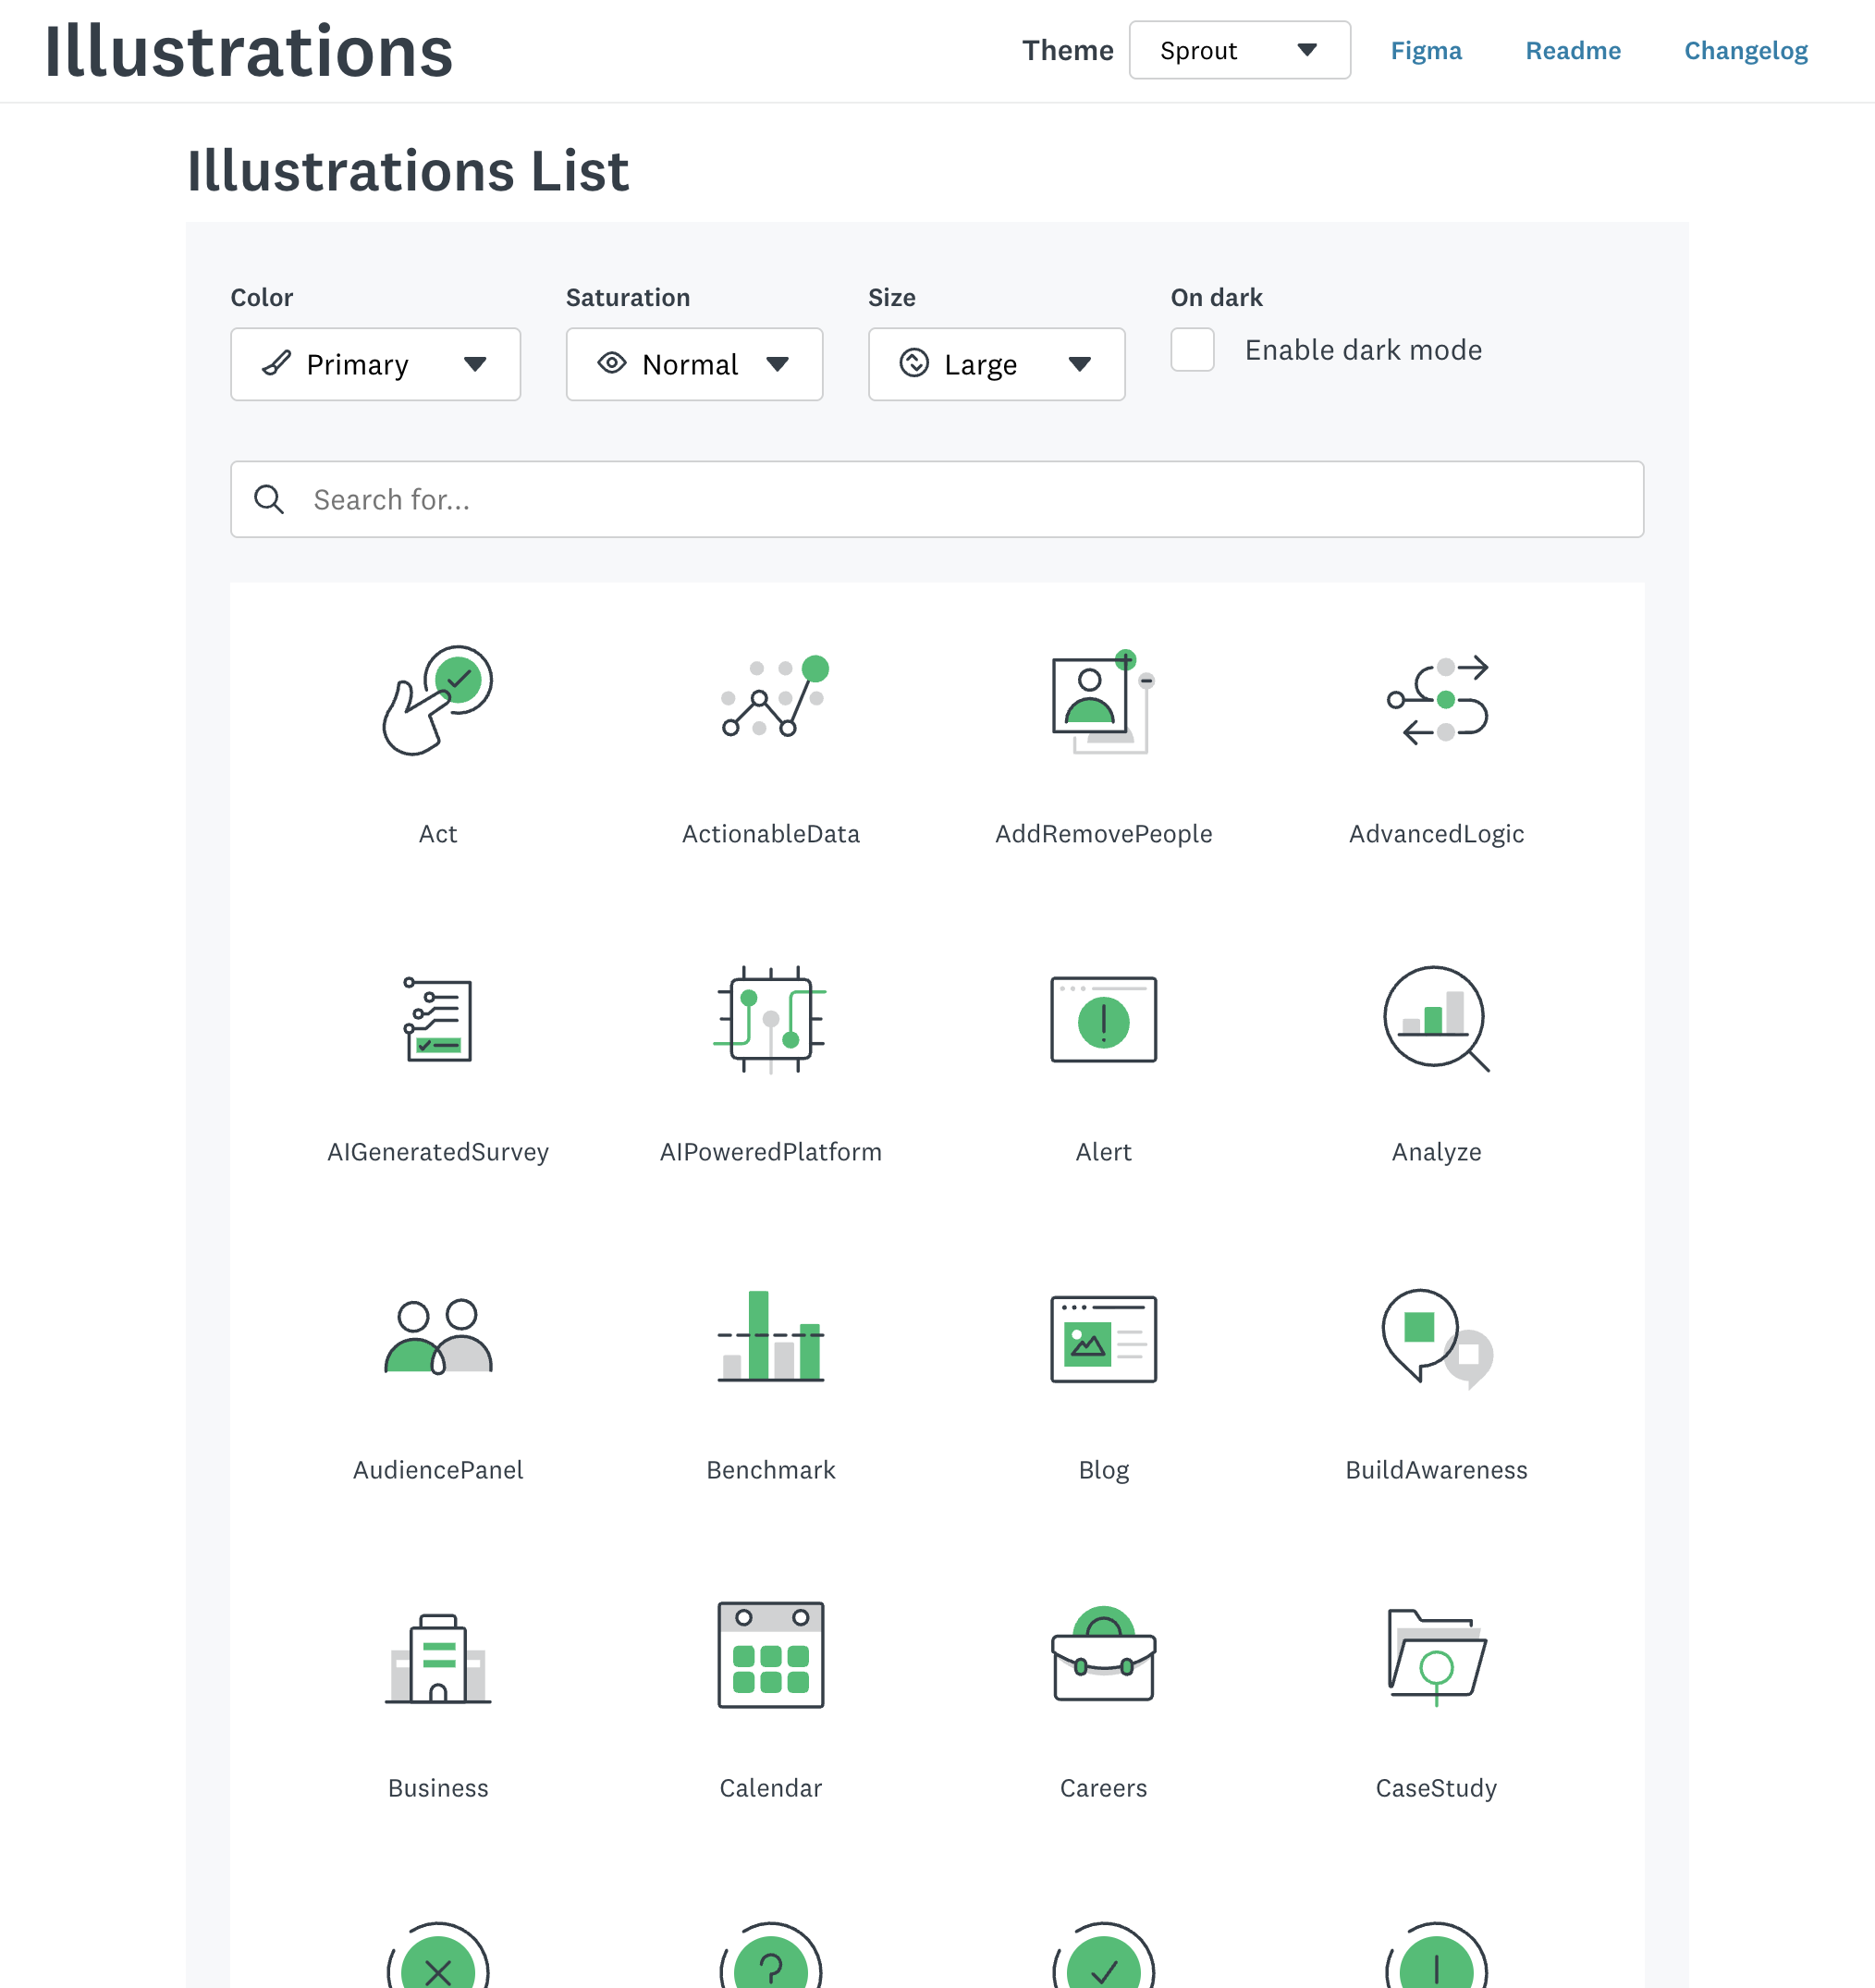Open the Size Large dropdown
Image resolution: width=1875 pixels, height=1988 pixels.
click(996, 365)
